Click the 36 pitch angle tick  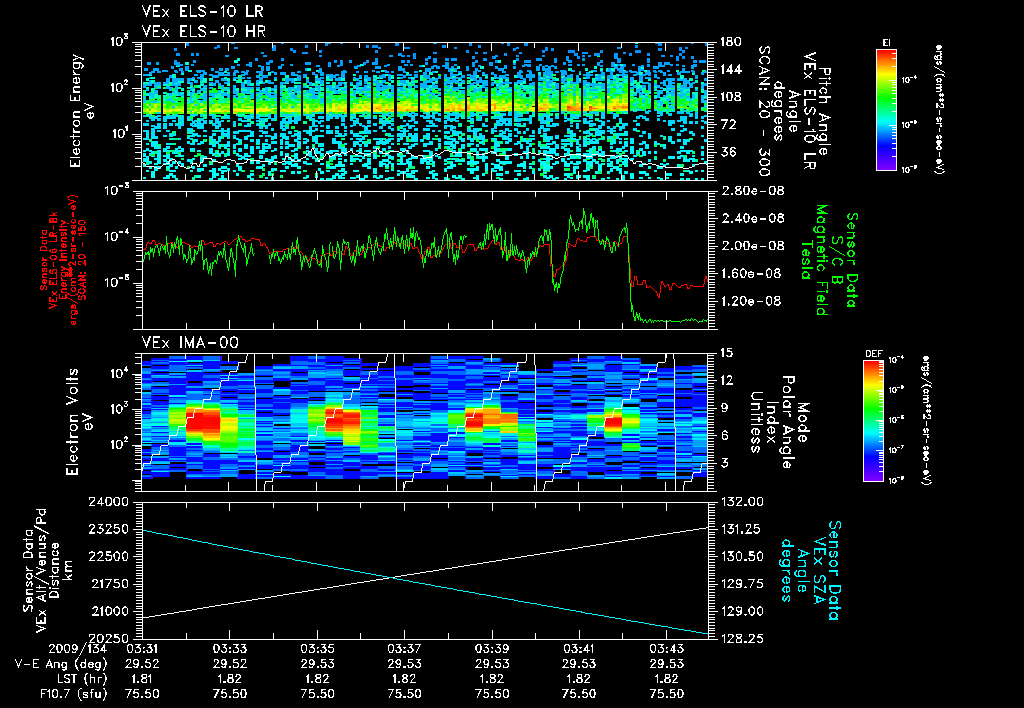[x=728, y=152]
